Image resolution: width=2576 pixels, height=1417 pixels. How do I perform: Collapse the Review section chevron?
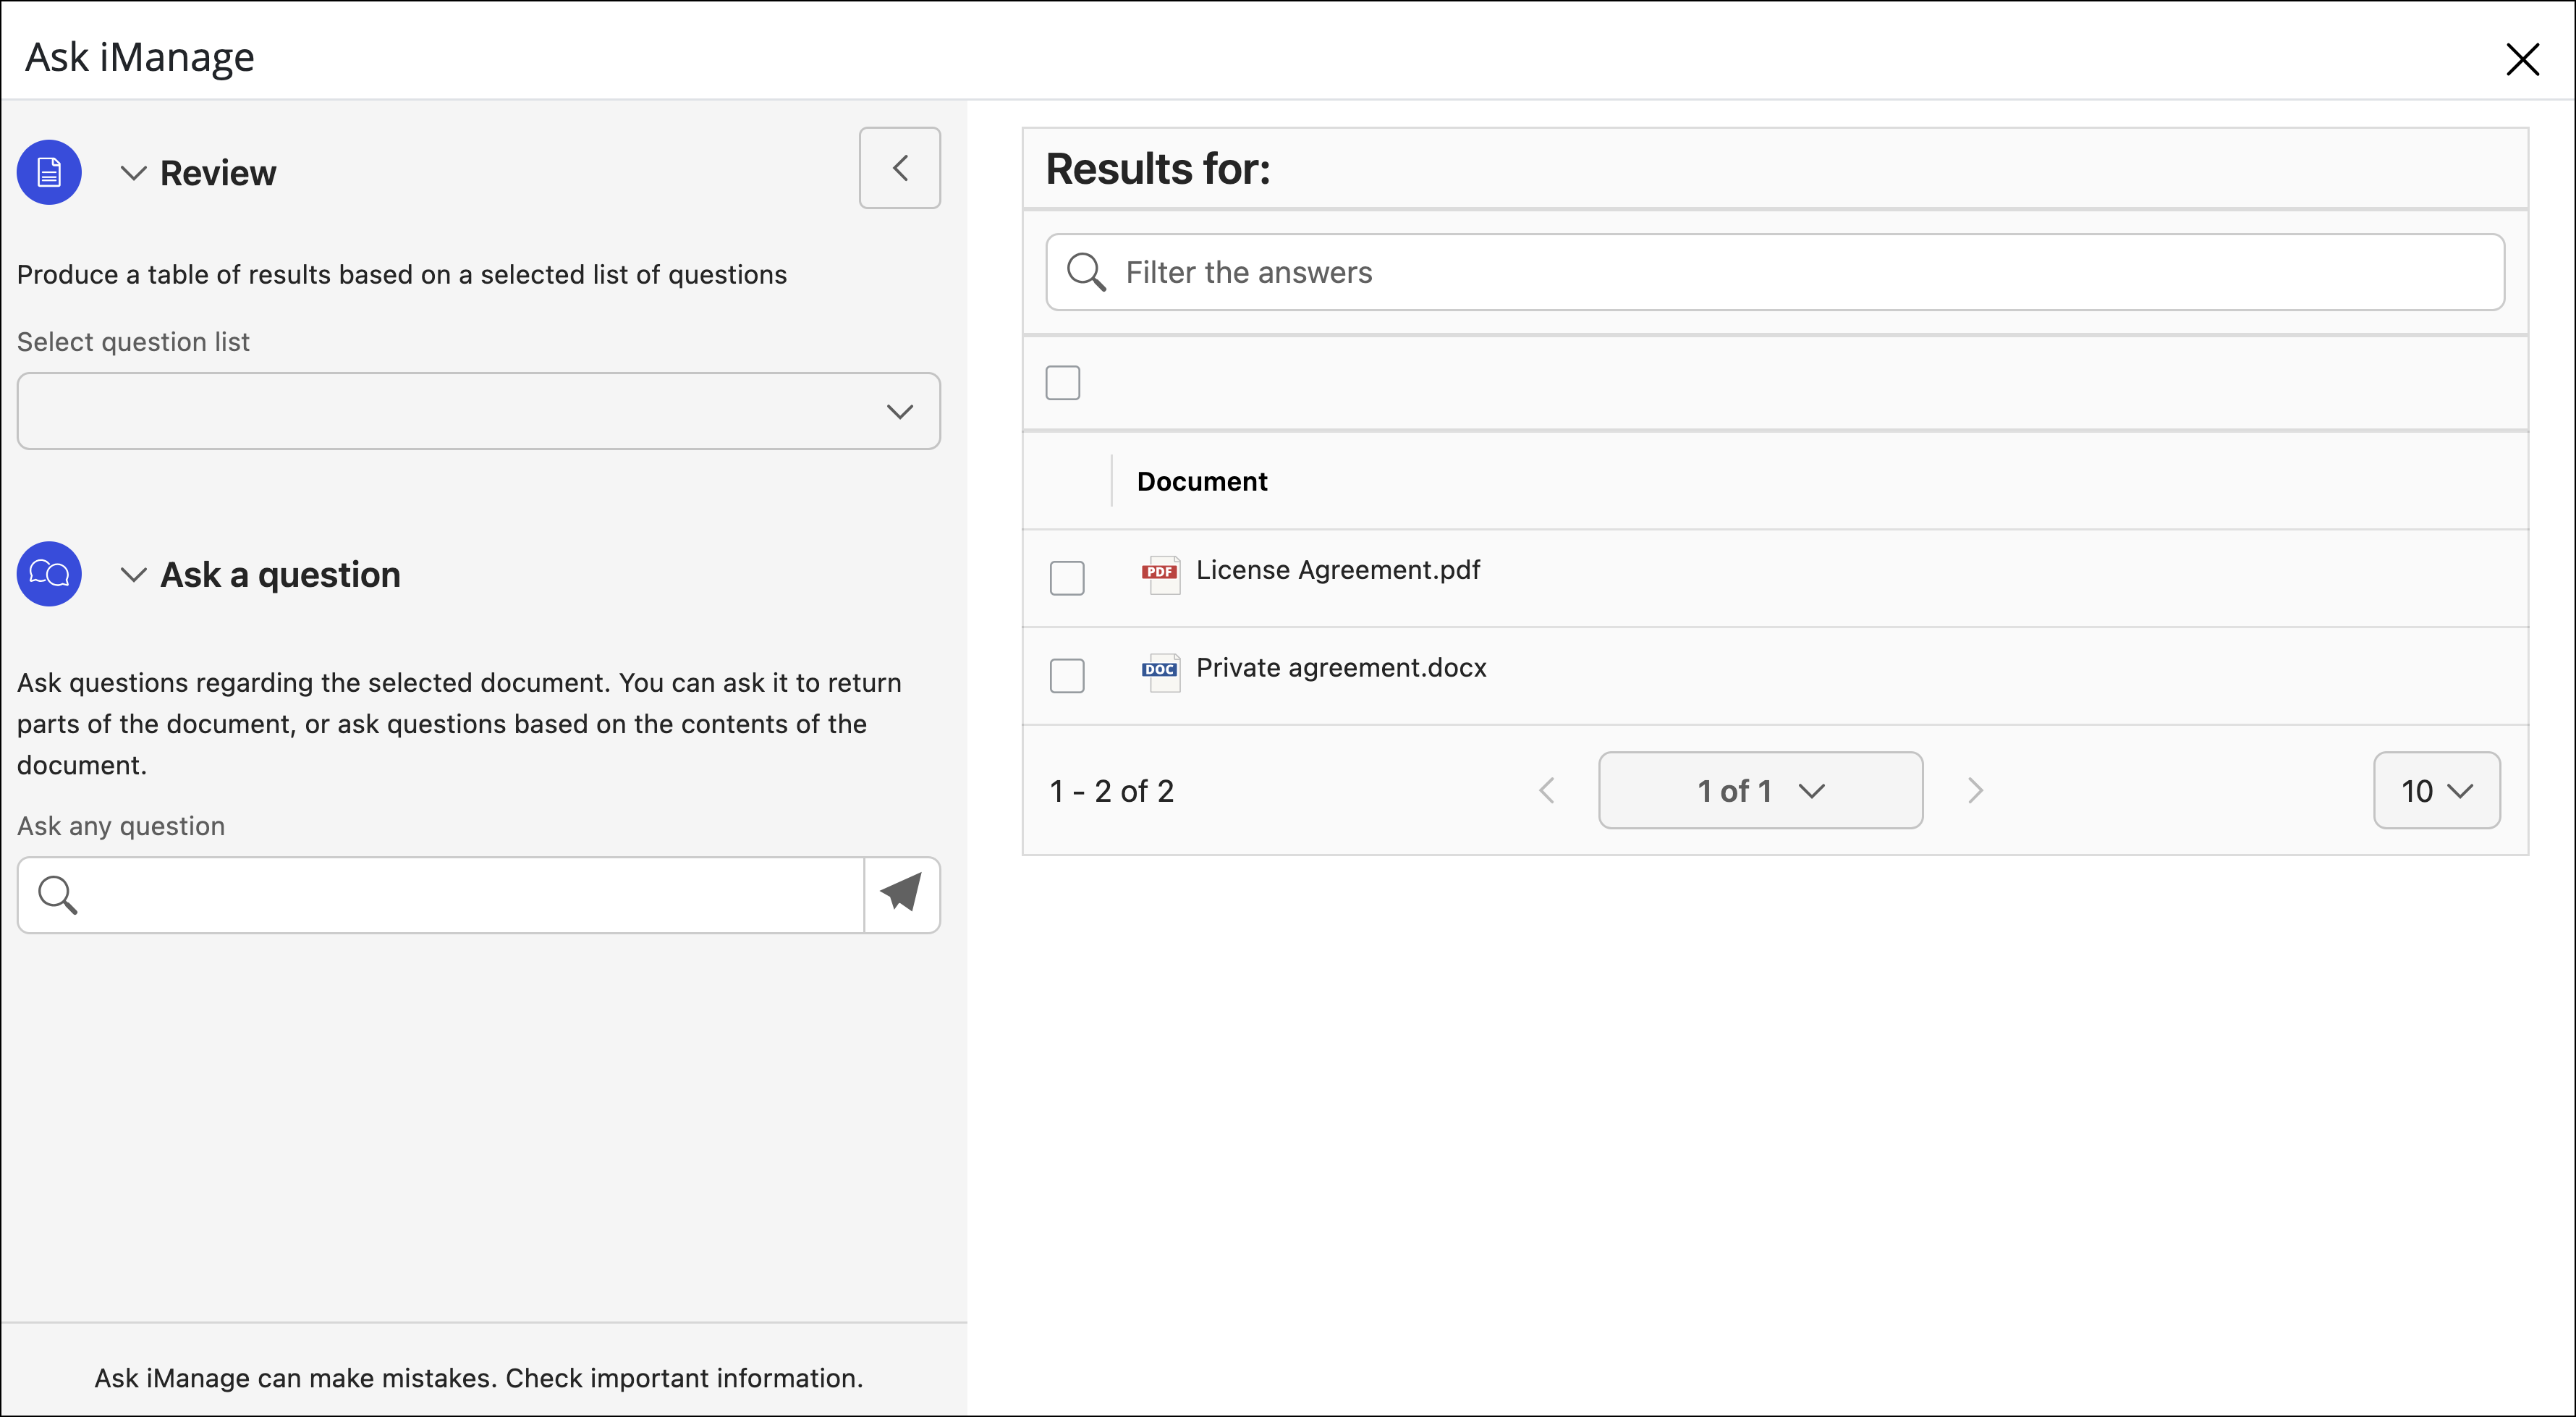(133, 173)
